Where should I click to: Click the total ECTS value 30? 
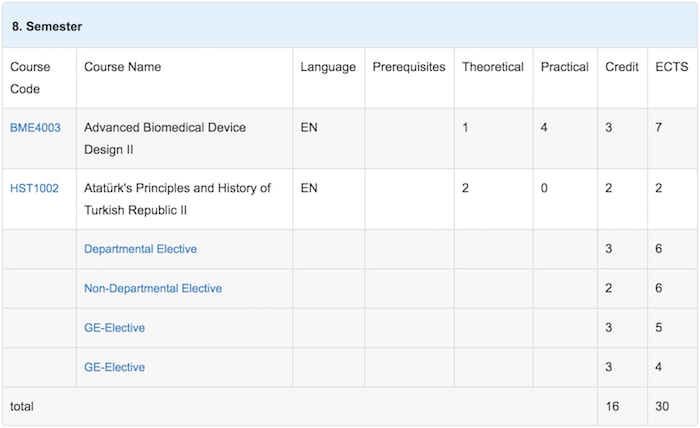tap(662, 407)
